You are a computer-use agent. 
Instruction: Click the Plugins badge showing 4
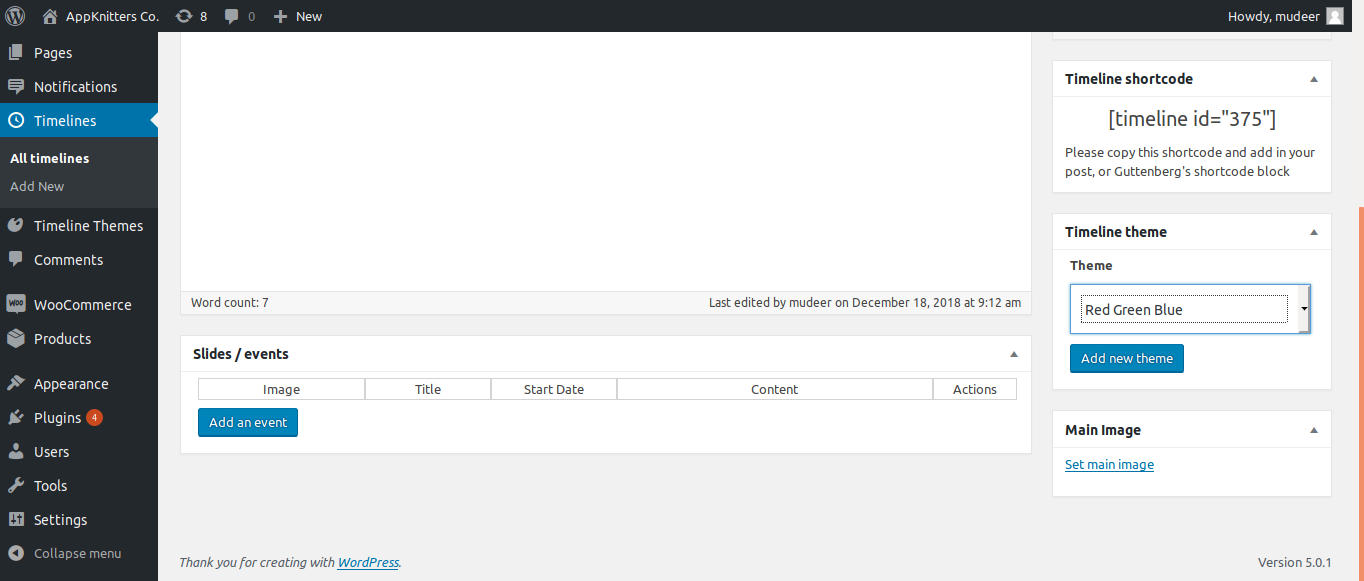point(98,417)
